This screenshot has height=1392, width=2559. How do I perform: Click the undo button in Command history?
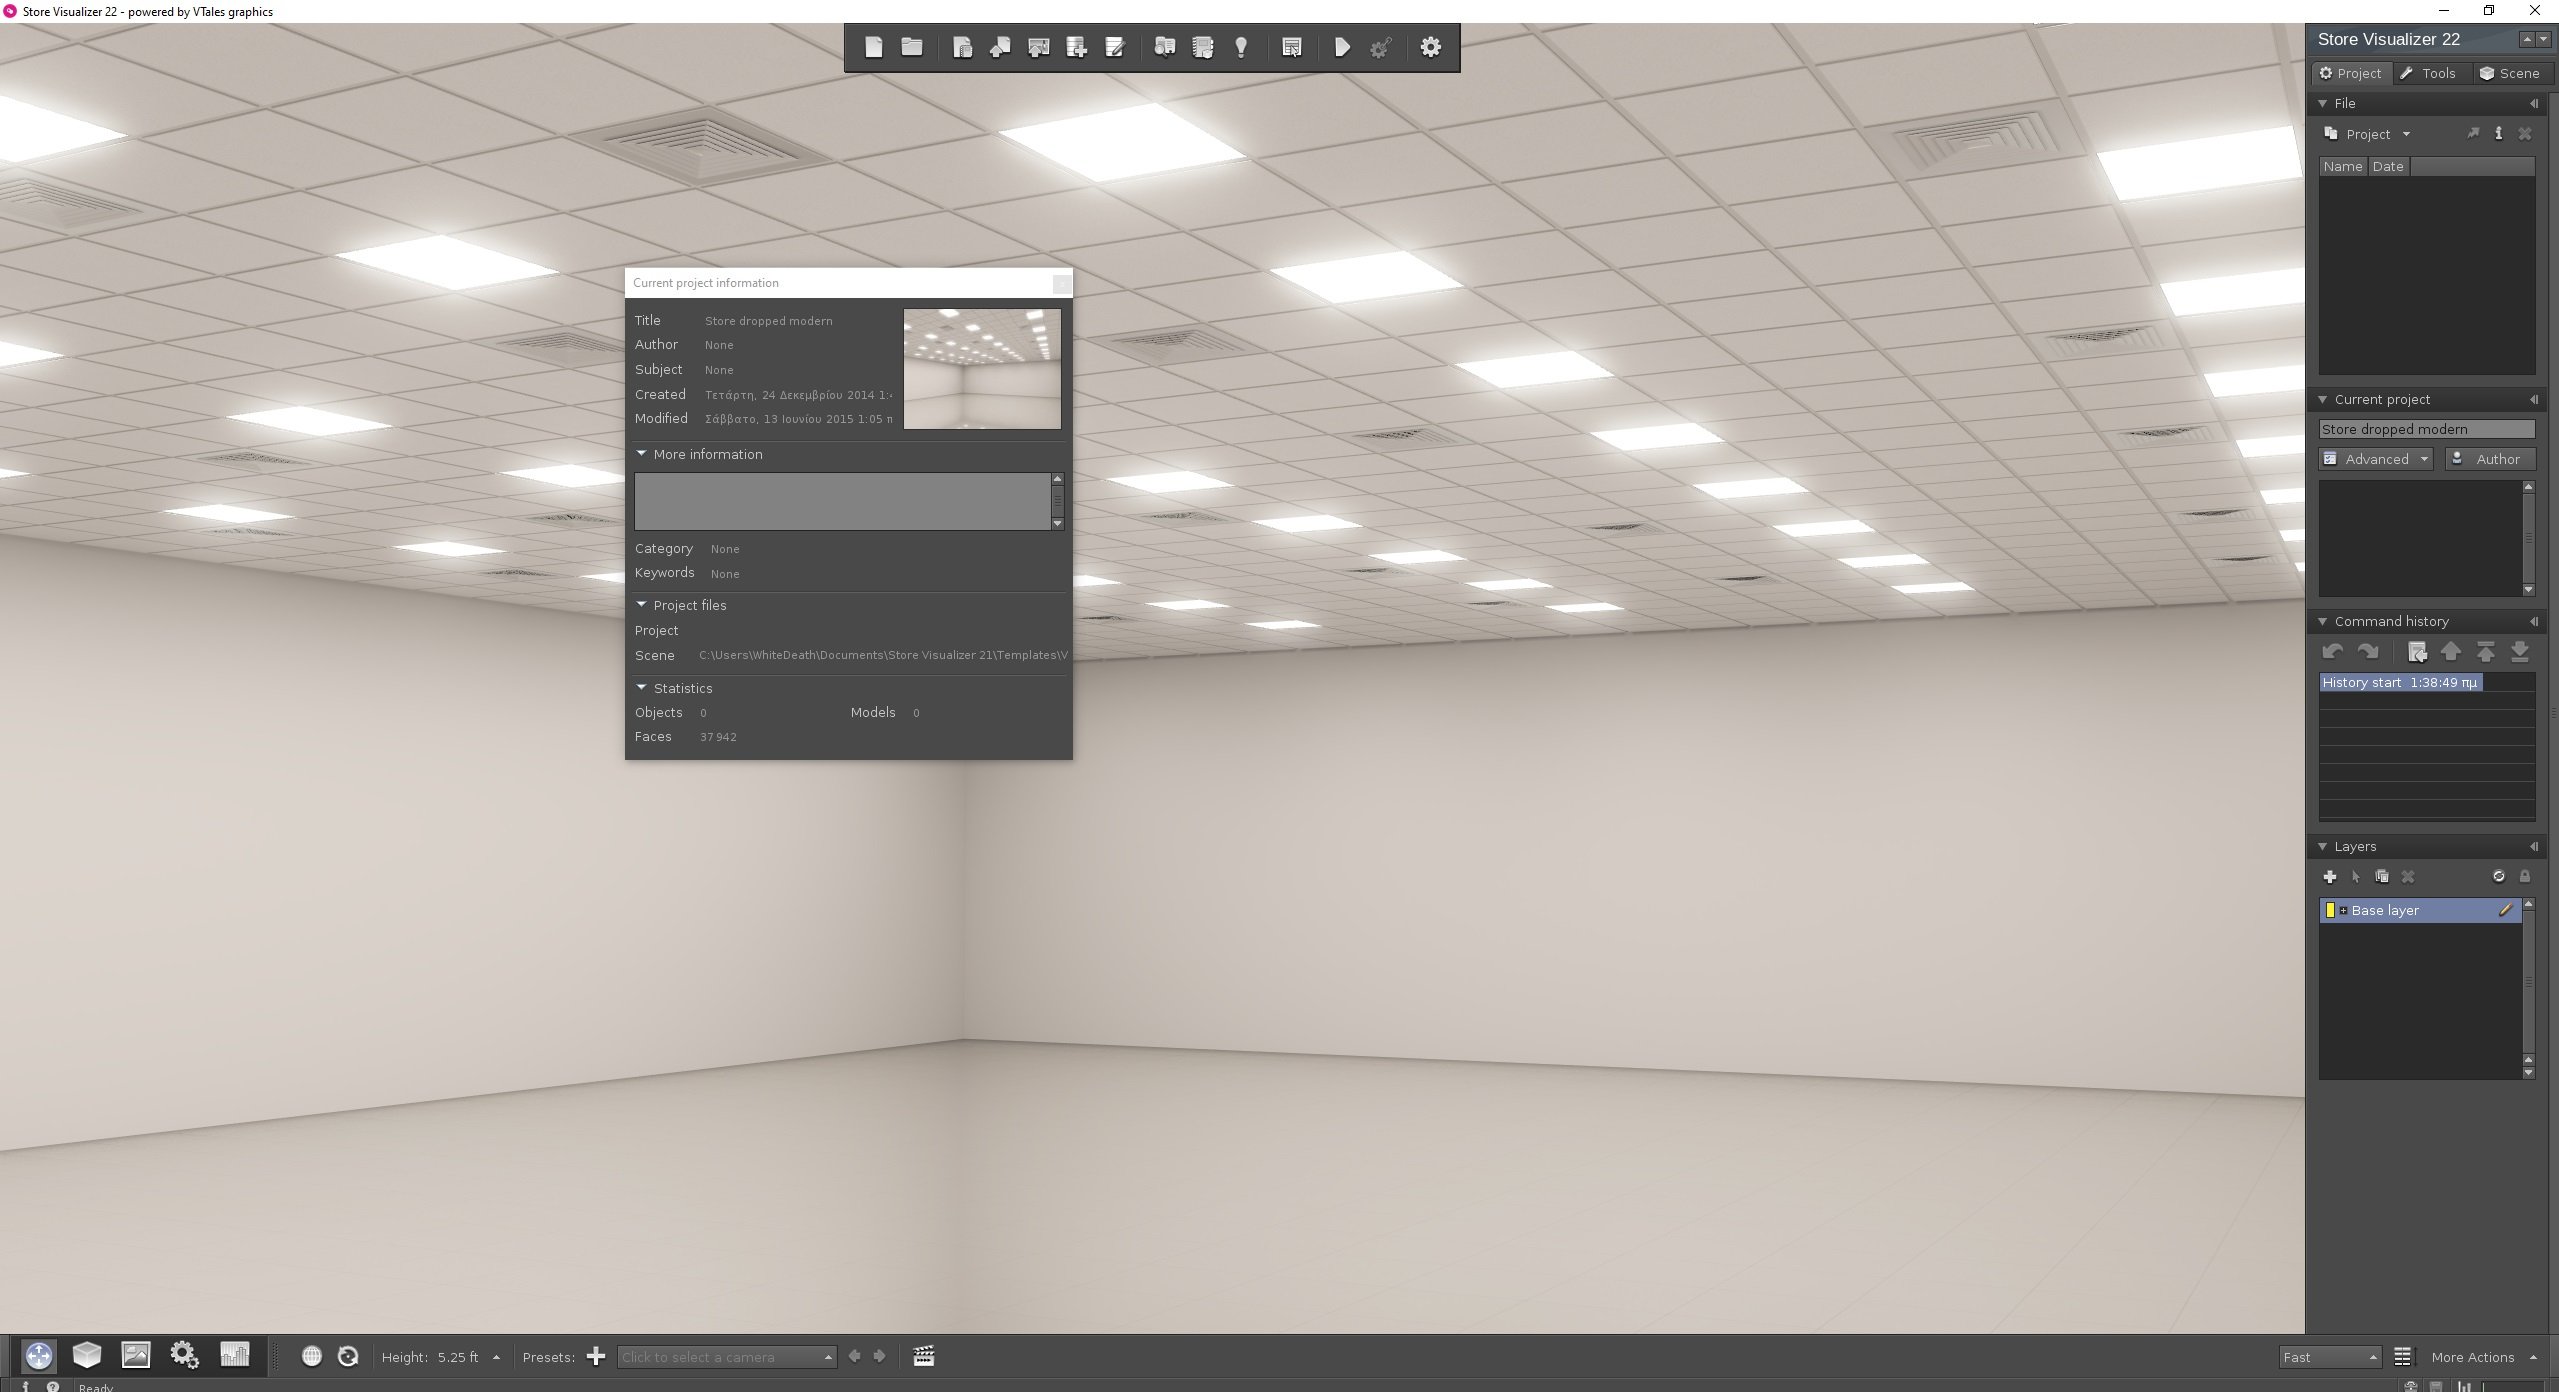tap(2334, 650)
